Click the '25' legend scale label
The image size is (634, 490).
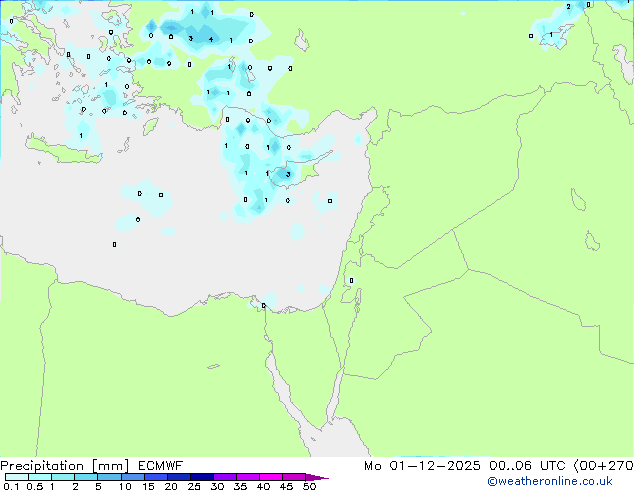194,486
